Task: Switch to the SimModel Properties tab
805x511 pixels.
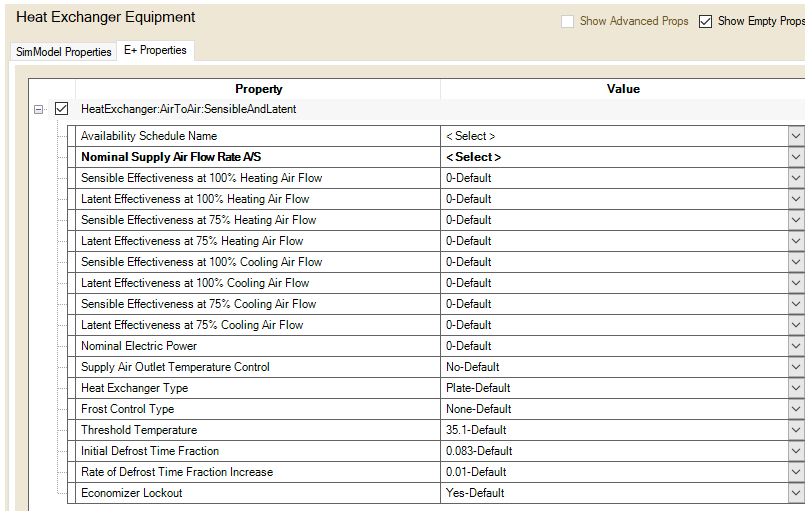Action: 64,52
